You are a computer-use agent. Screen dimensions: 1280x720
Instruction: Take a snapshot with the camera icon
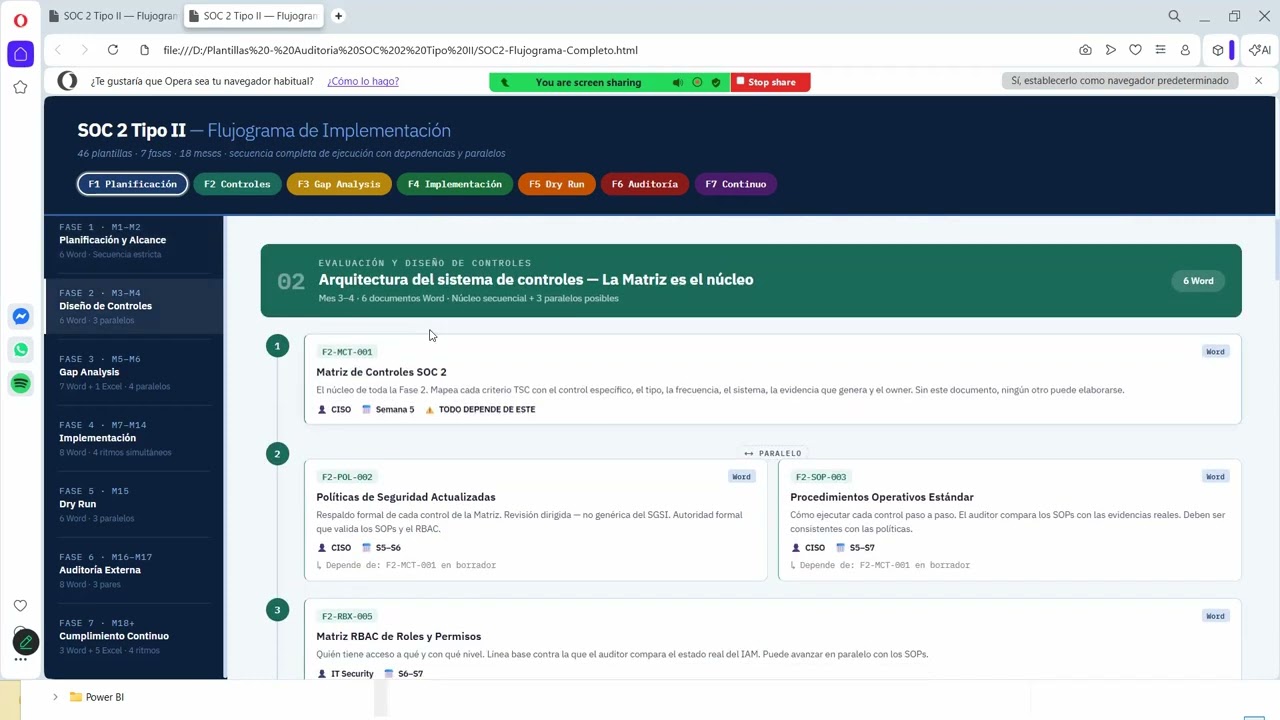click(1085, 50)
